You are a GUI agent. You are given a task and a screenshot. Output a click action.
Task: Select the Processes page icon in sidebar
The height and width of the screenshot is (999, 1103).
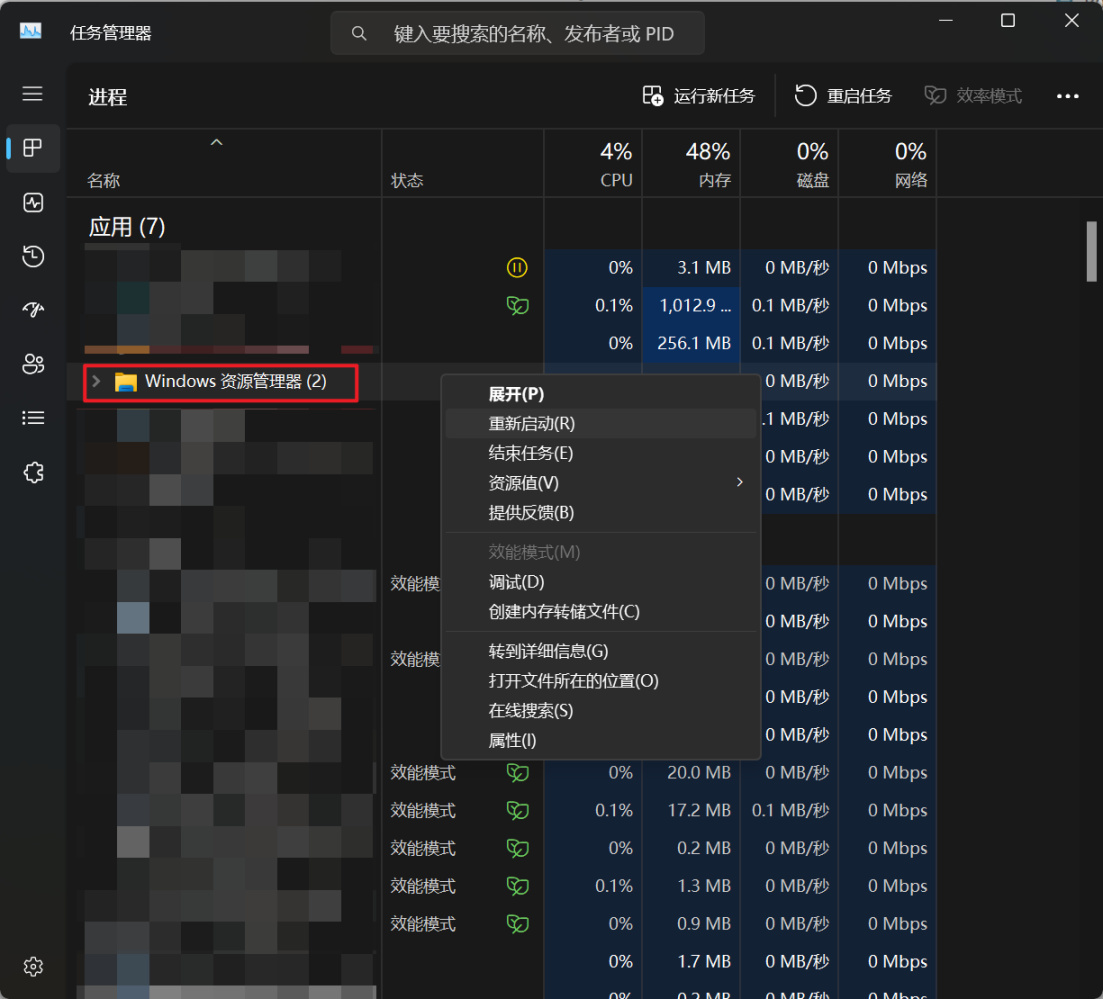click(x=32, y=148)
